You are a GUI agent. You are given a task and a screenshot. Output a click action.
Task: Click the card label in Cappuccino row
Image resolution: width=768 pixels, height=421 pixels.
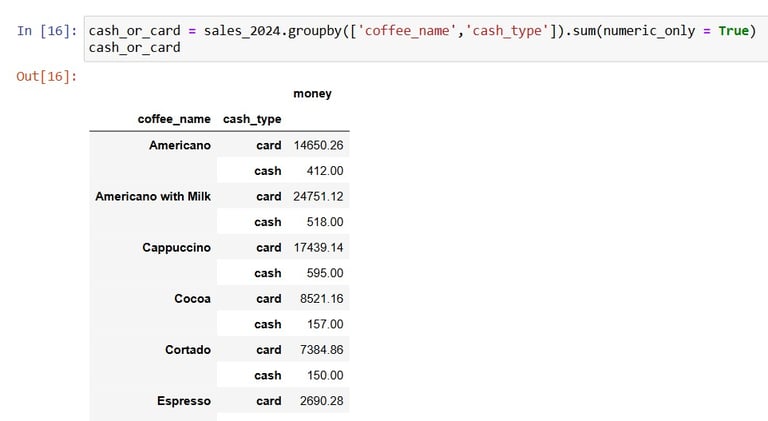[x=268, y=248]
